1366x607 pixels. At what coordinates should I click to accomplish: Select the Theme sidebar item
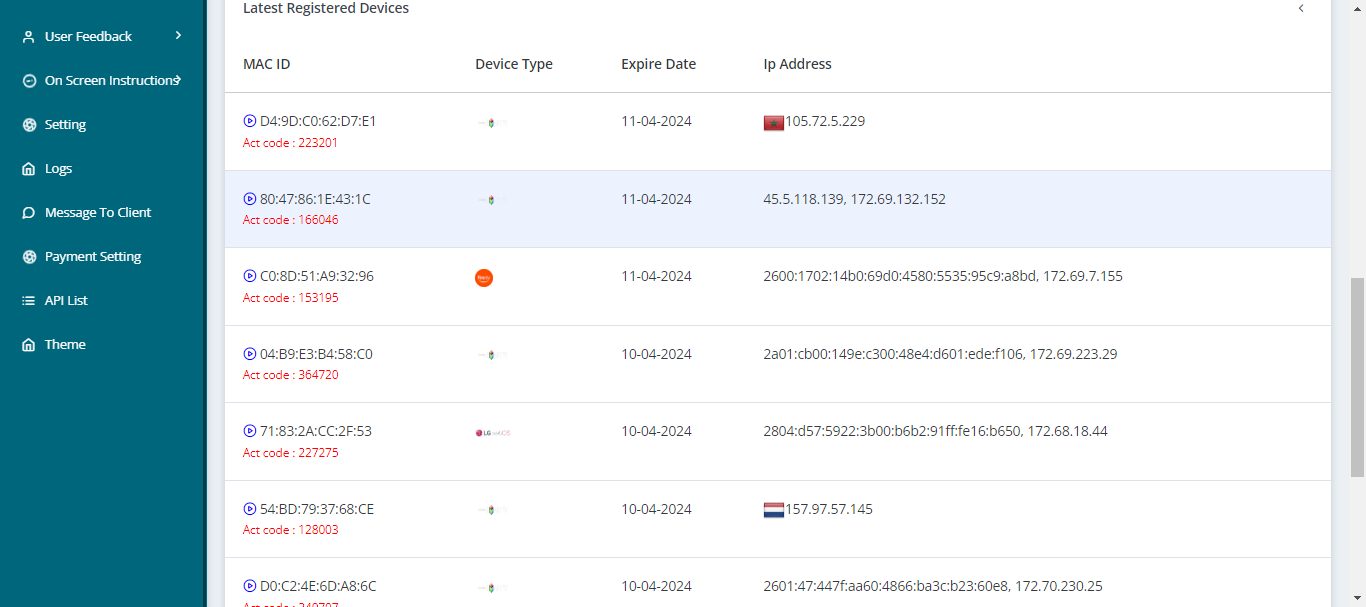(x=65, y=345)
